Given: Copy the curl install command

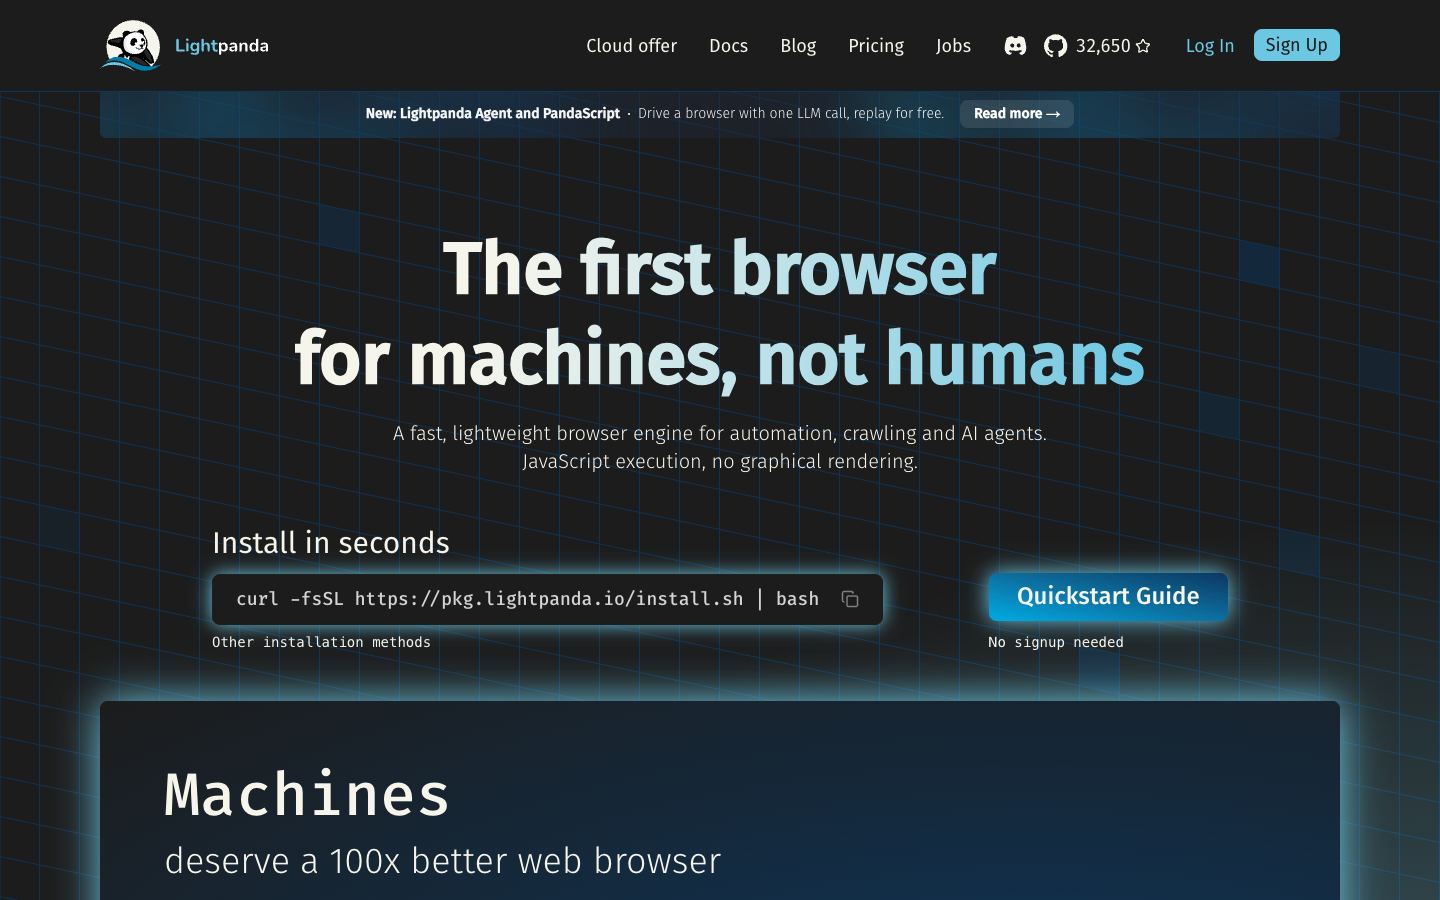Looking at the screenshot, I should pos(850,599).
